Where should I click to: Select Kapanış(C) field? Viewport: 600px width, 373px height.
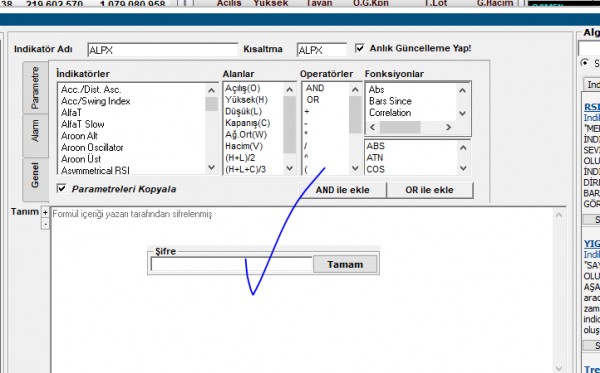248,123
